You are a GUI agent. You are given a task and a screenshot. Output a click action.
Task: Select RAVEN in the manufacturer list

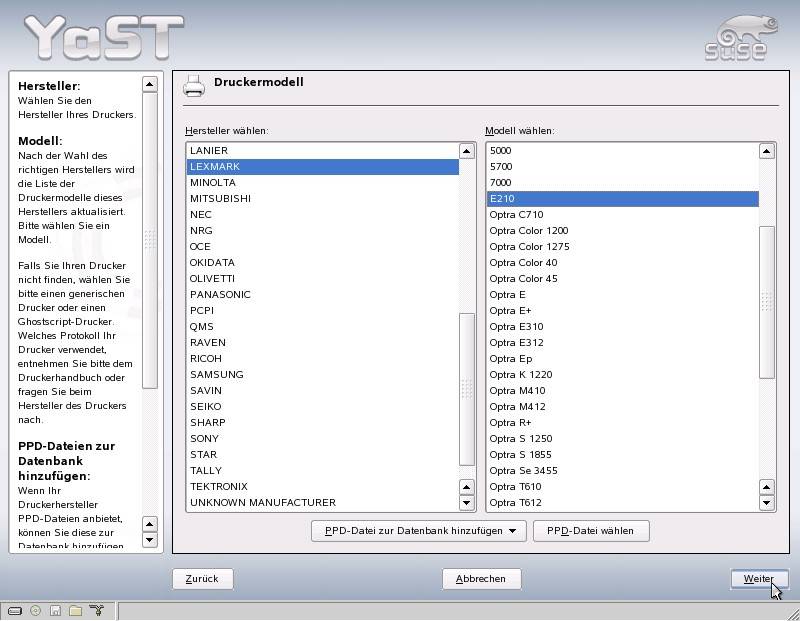[322, 342]
